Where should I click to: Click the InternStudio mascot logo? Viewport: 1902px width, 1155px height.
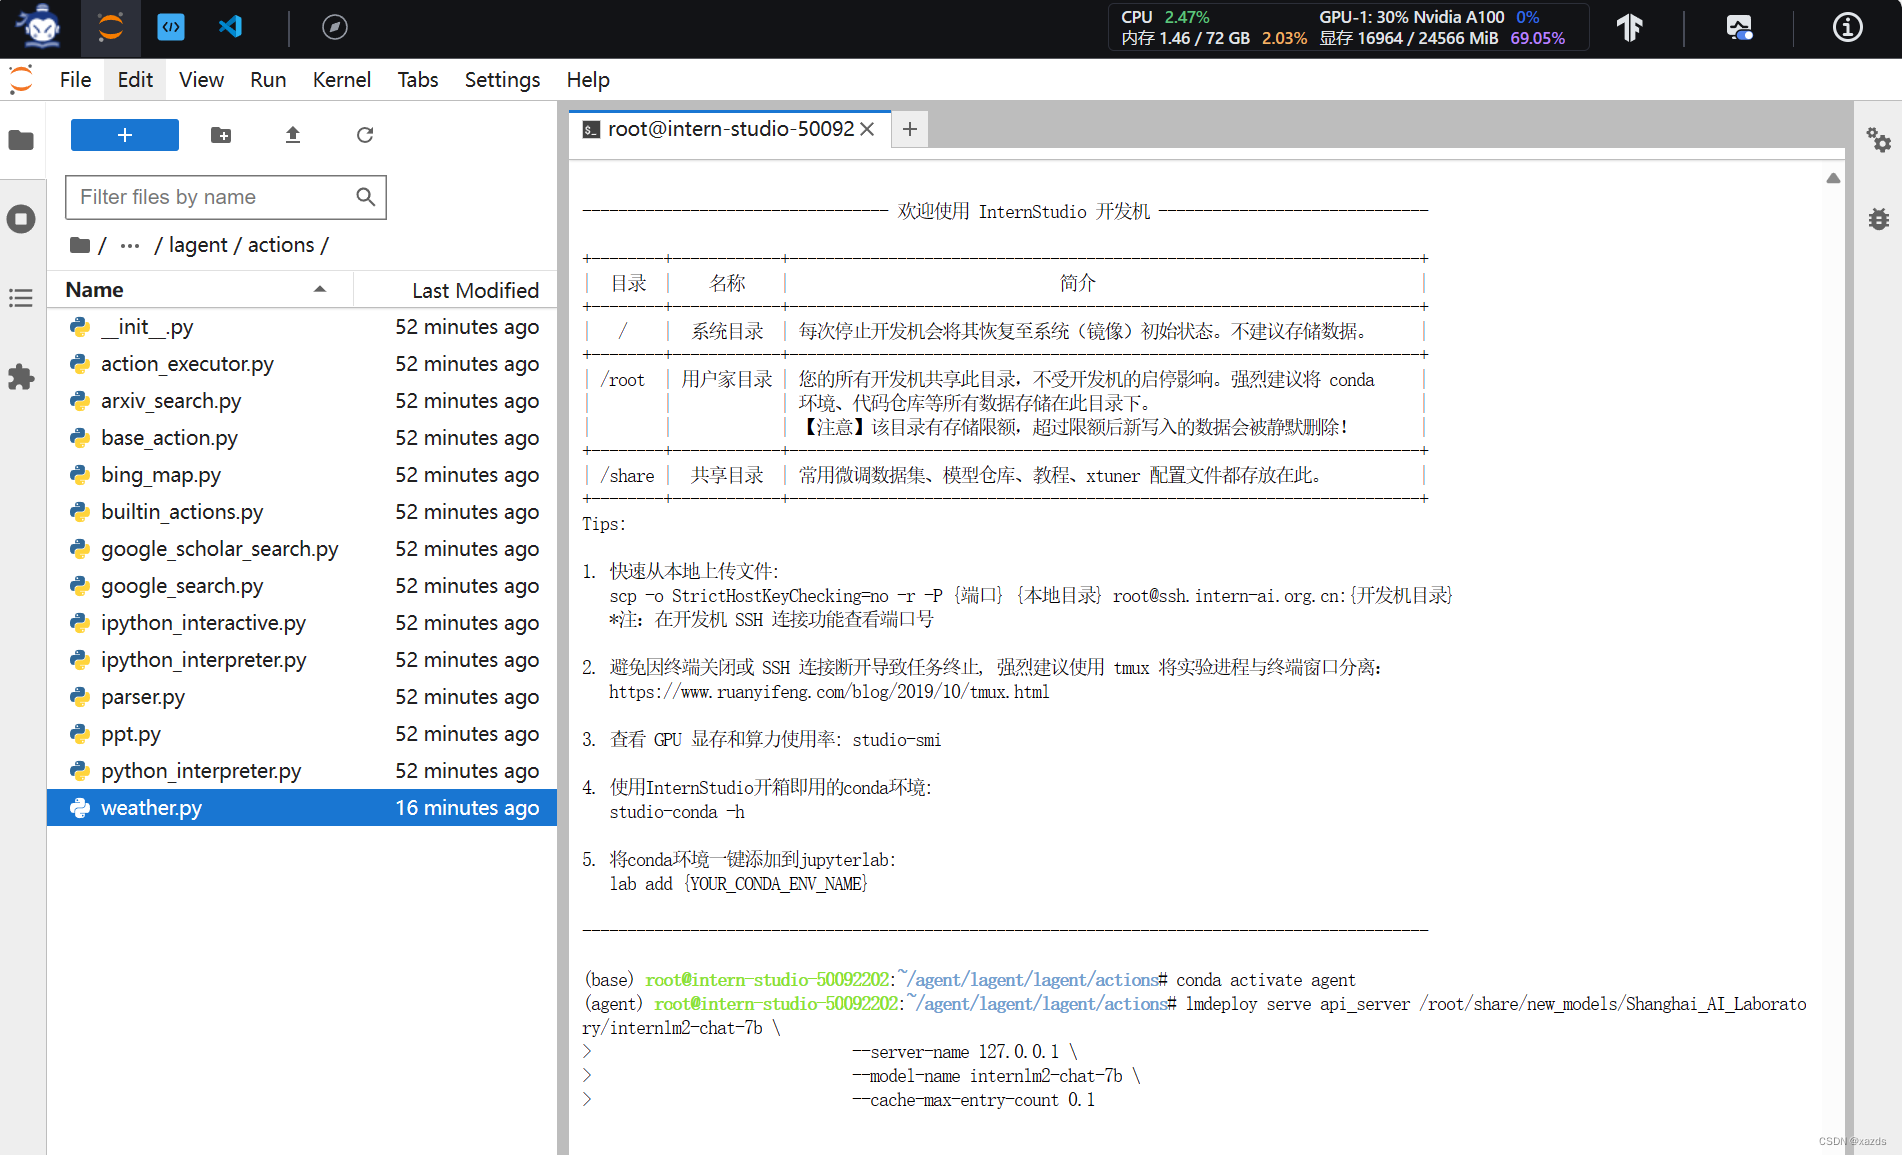click(41, 27)
